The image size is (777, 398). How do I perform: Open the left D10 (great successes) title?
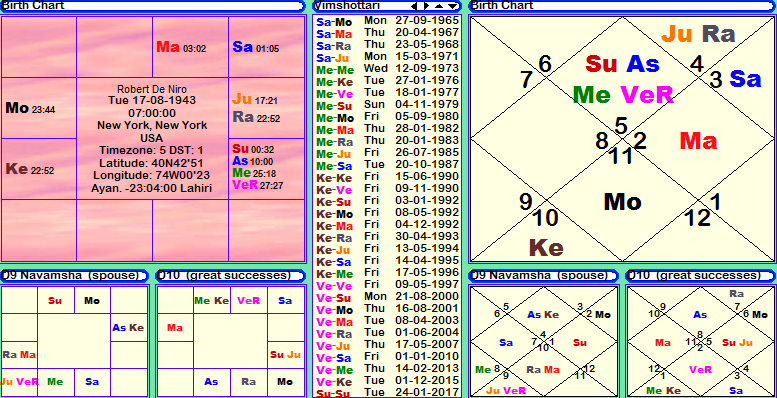click(x=224, y=275)
